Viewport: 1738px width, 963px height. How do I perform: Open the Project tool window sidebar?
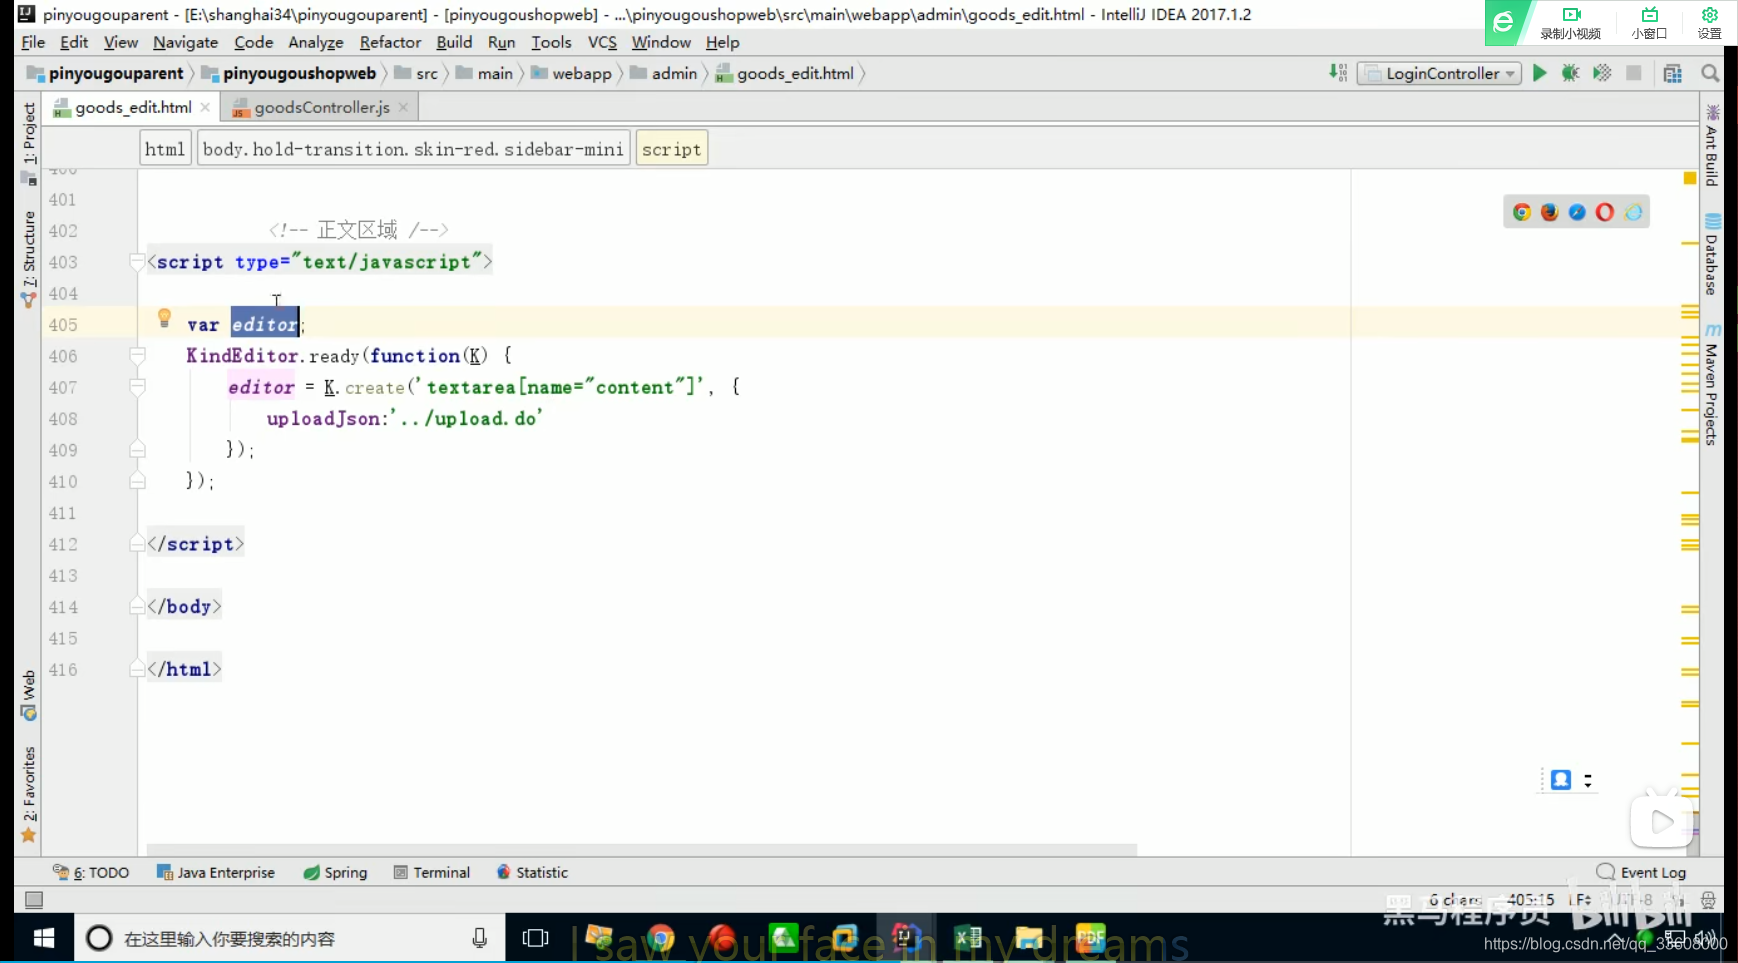(28, 142)
